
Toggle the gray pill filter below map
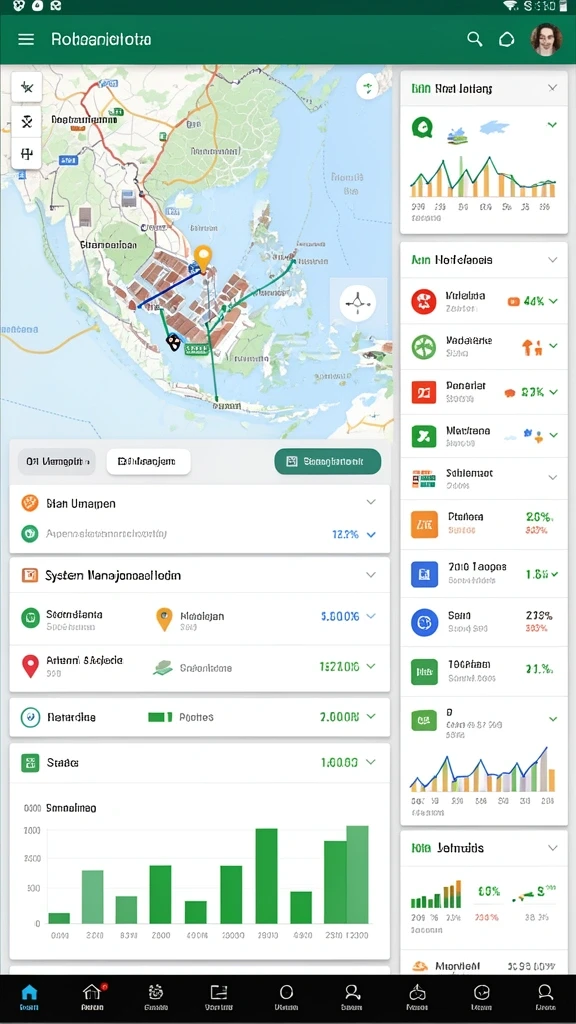pos(56,461)
